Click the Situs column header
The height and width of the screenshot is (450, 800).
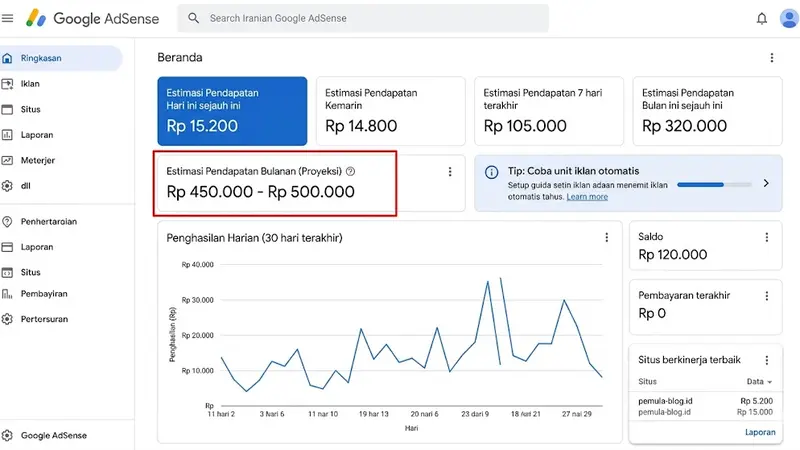(x=647, y=382)
